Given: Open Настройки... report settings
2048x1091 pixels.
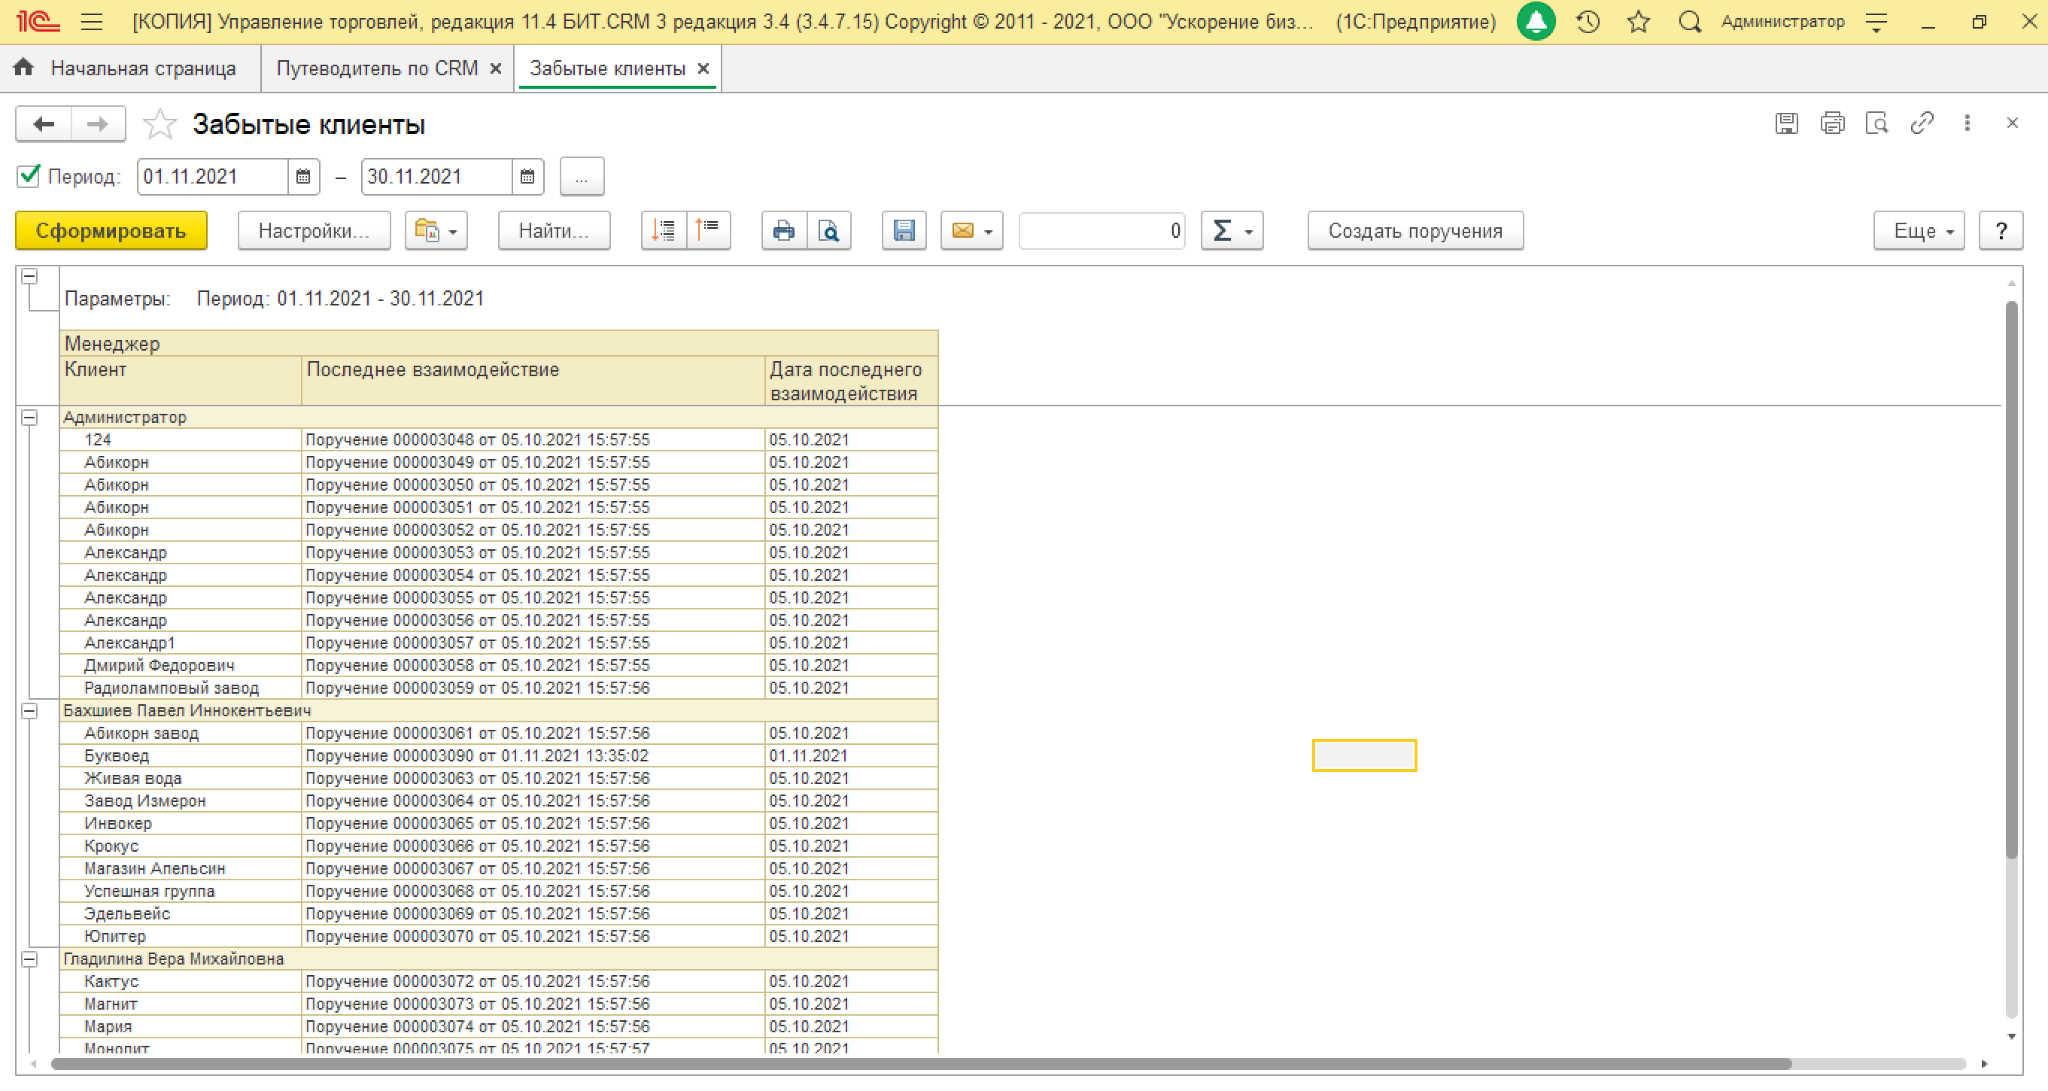Looking at the screenshot, I should click(313, 231).
